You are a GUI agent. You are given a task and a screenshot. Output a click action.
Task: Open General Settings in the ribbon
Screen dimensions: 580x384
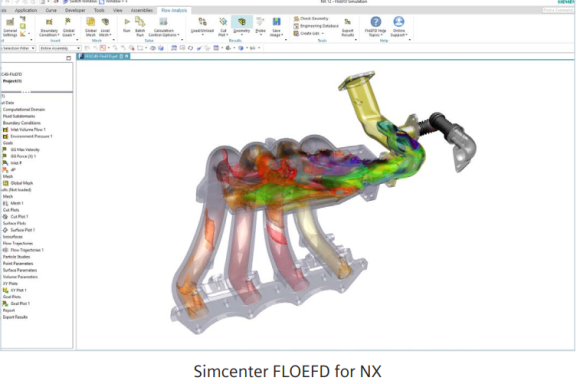point(10,27)
